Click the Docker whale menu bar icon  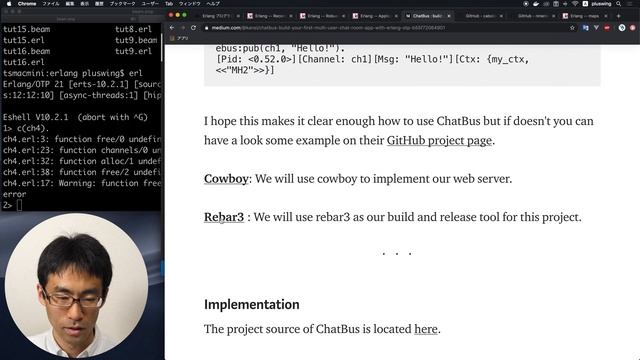coord(536,4)
